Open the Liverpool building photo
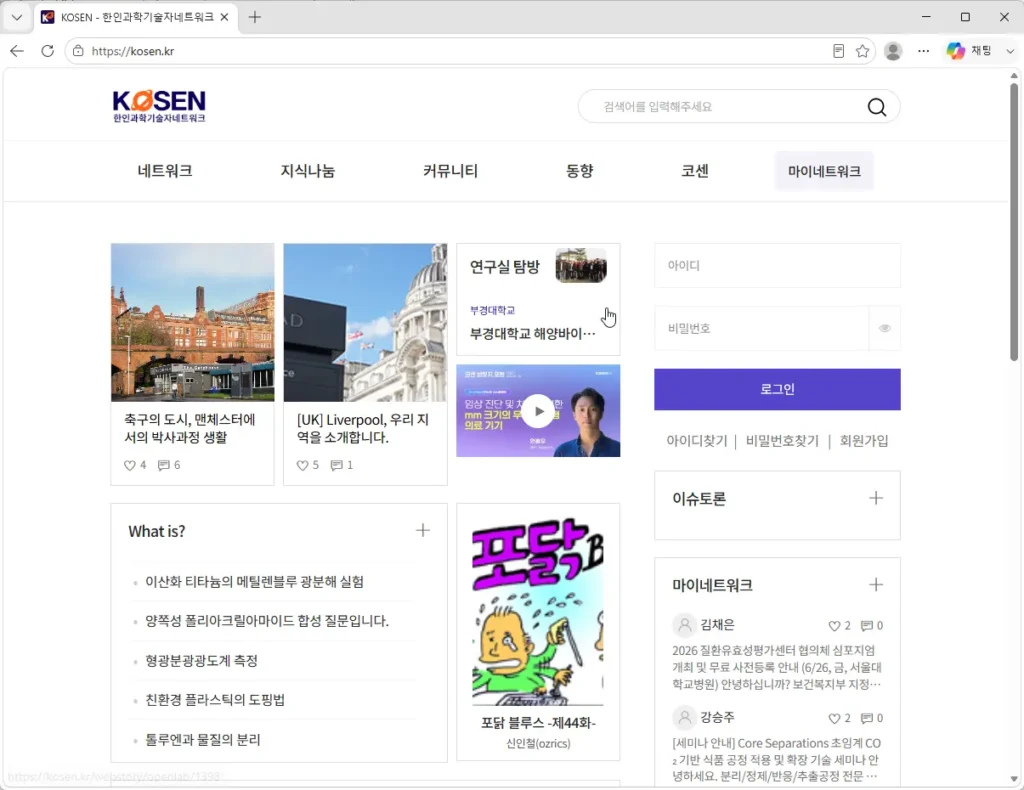This screenshot has width=1024, height=790. (365, 323)
